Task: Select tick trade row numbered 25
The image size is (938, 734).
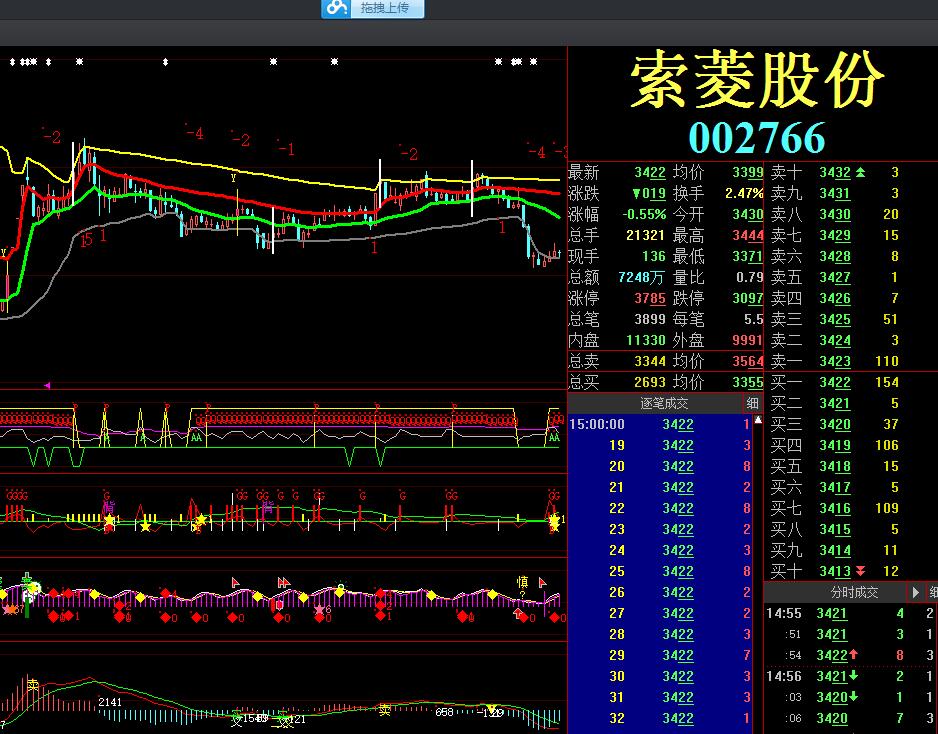Action: 660,571
